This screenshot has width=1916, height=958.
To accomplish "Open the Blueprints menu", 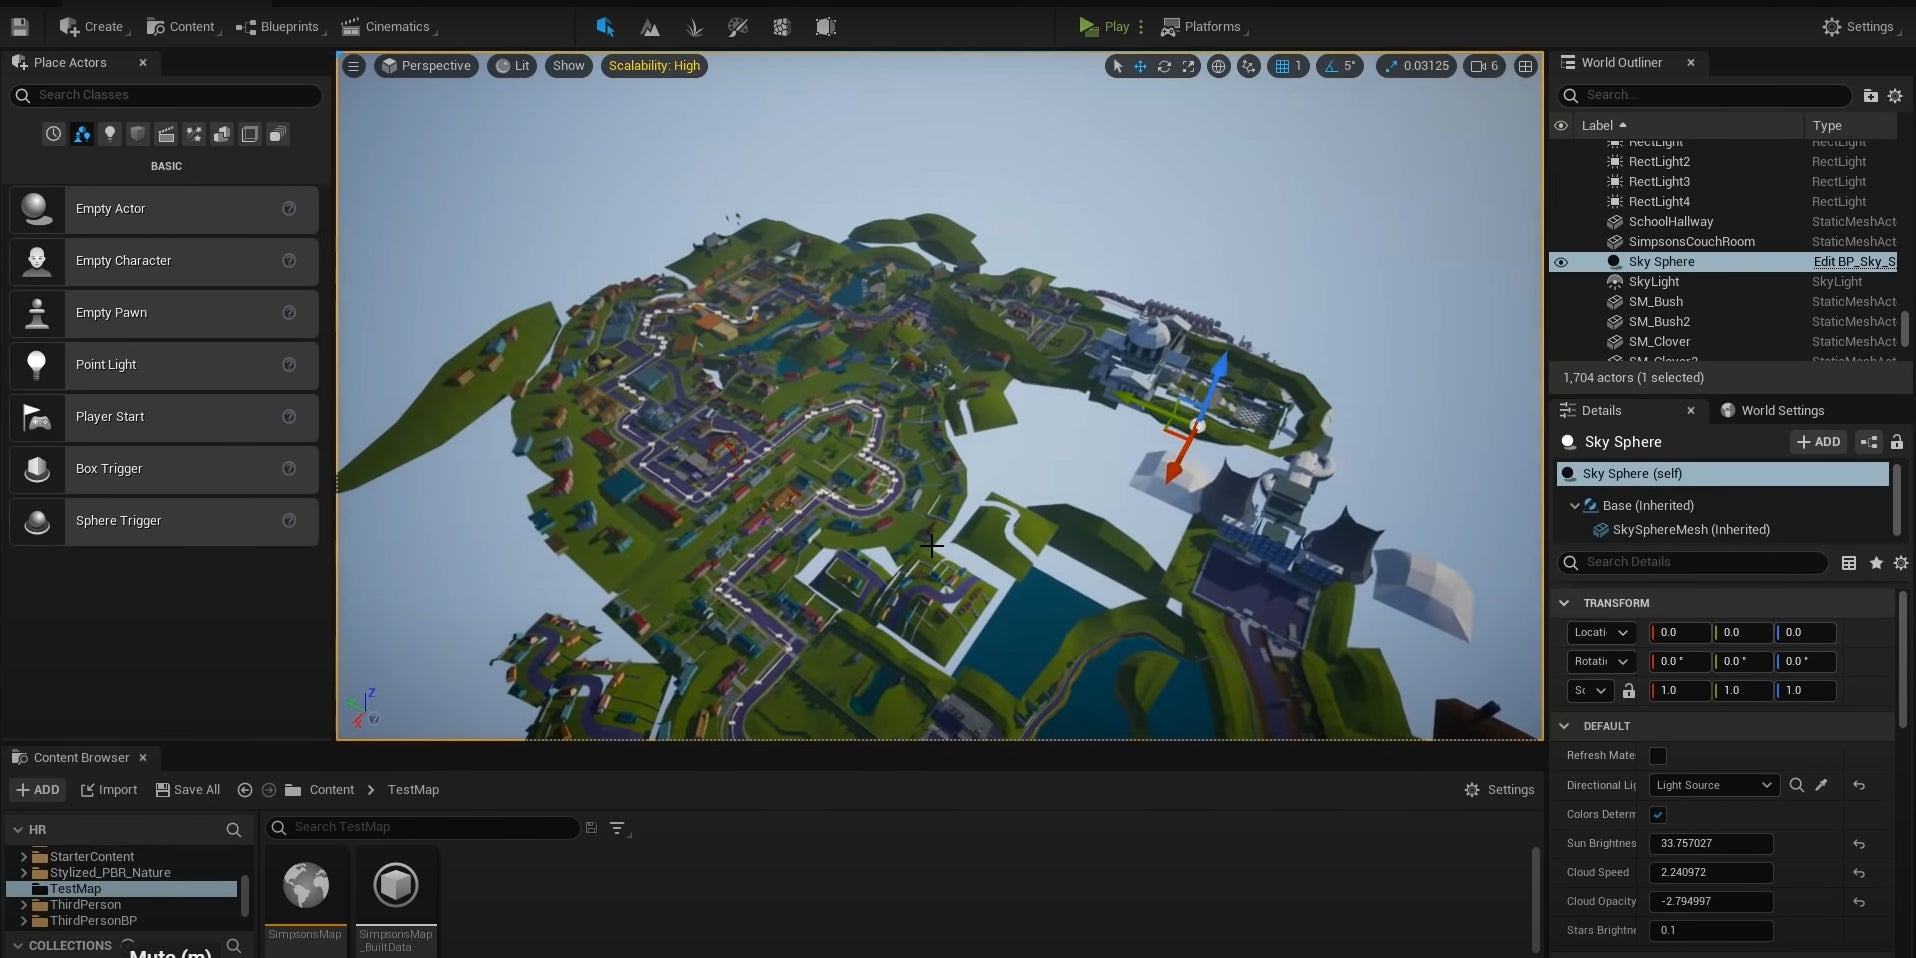I will 281,27.
